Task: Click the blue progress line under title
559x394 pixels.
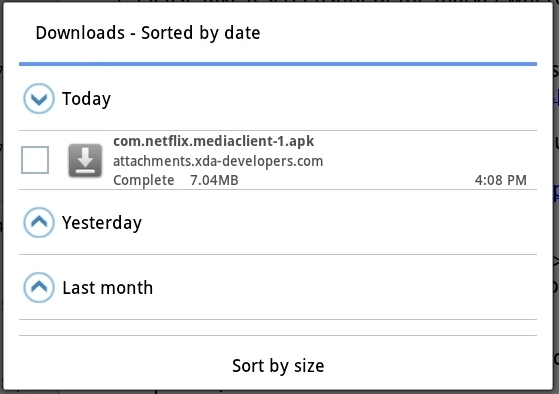Action: (278, 64)
